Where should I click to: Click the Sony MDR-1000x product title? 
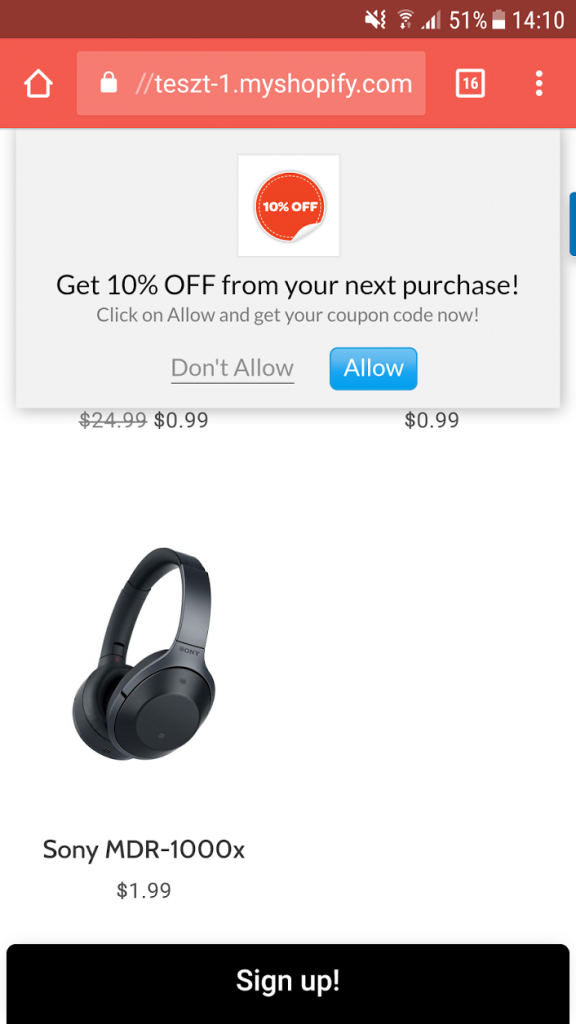[144, 850]
